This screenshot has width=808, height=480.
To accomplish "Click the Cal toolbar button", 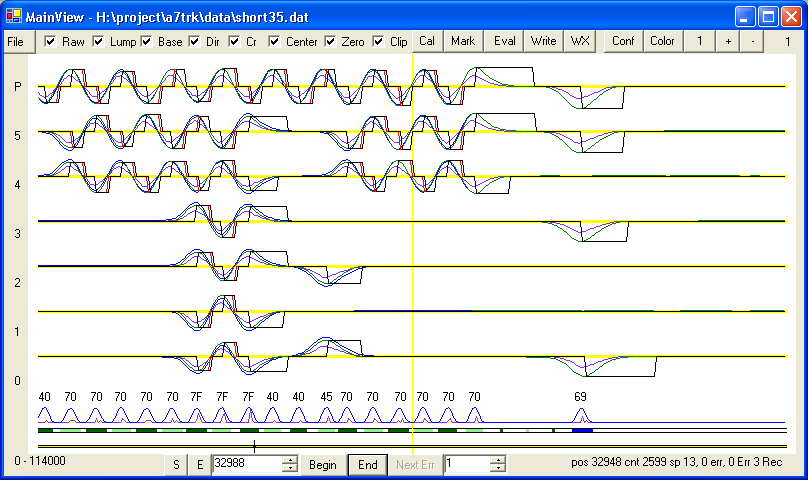I will coord(427,41).
